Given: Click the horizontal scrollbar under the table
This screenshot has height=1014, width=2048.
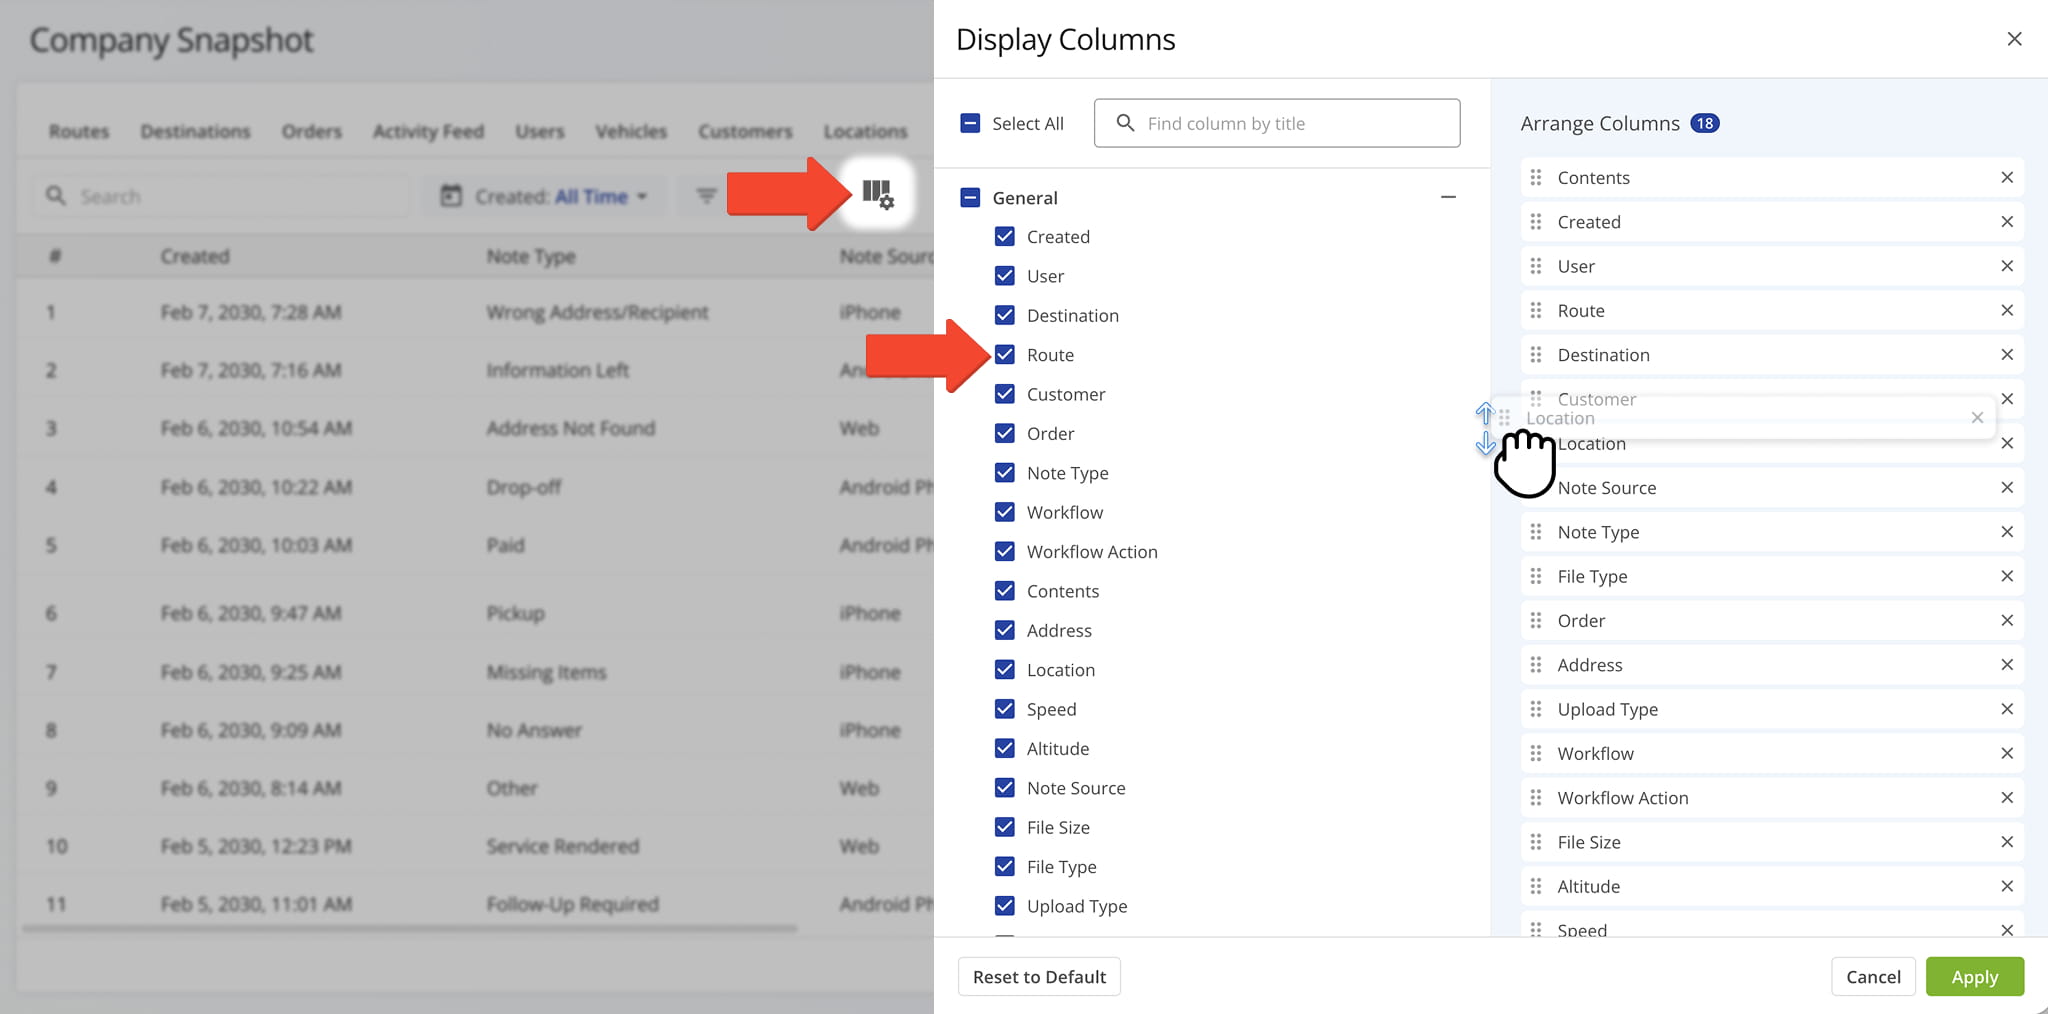Looking at the screenshot, I should pos(410,929).
